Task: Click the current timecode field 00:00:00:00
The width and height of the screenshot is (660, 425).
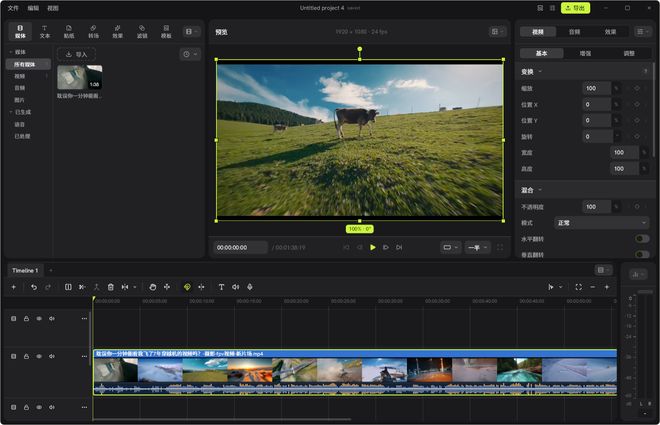Action: click(x=240, y=247)
